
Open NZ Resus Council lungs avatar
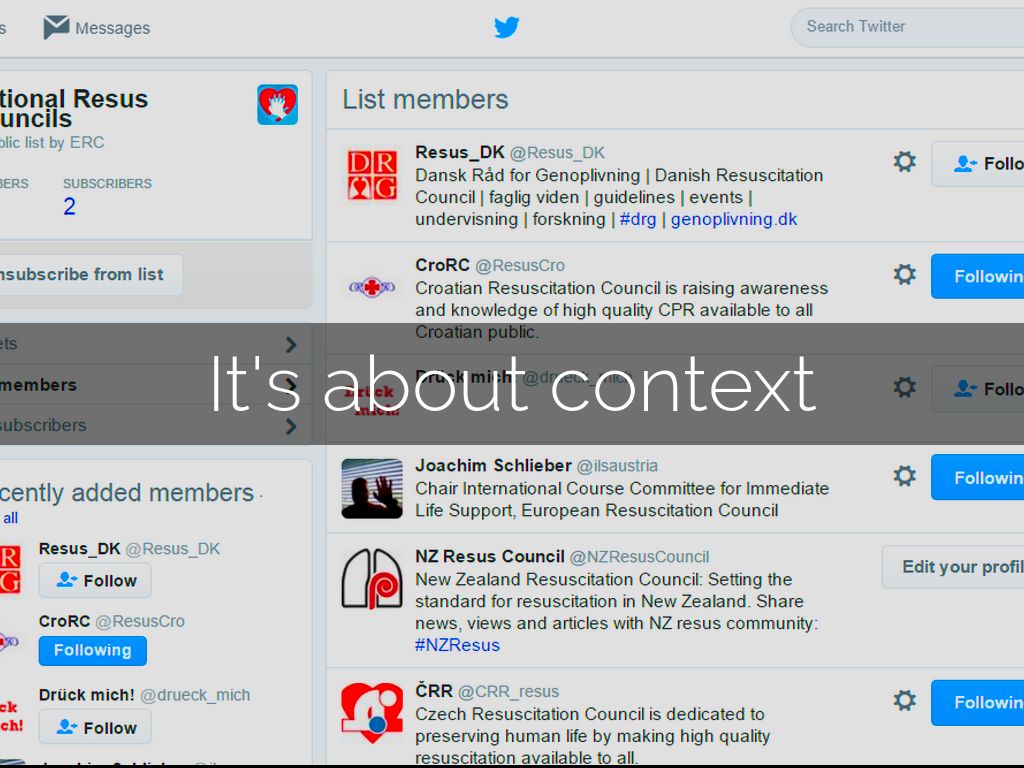coord(372,578)
